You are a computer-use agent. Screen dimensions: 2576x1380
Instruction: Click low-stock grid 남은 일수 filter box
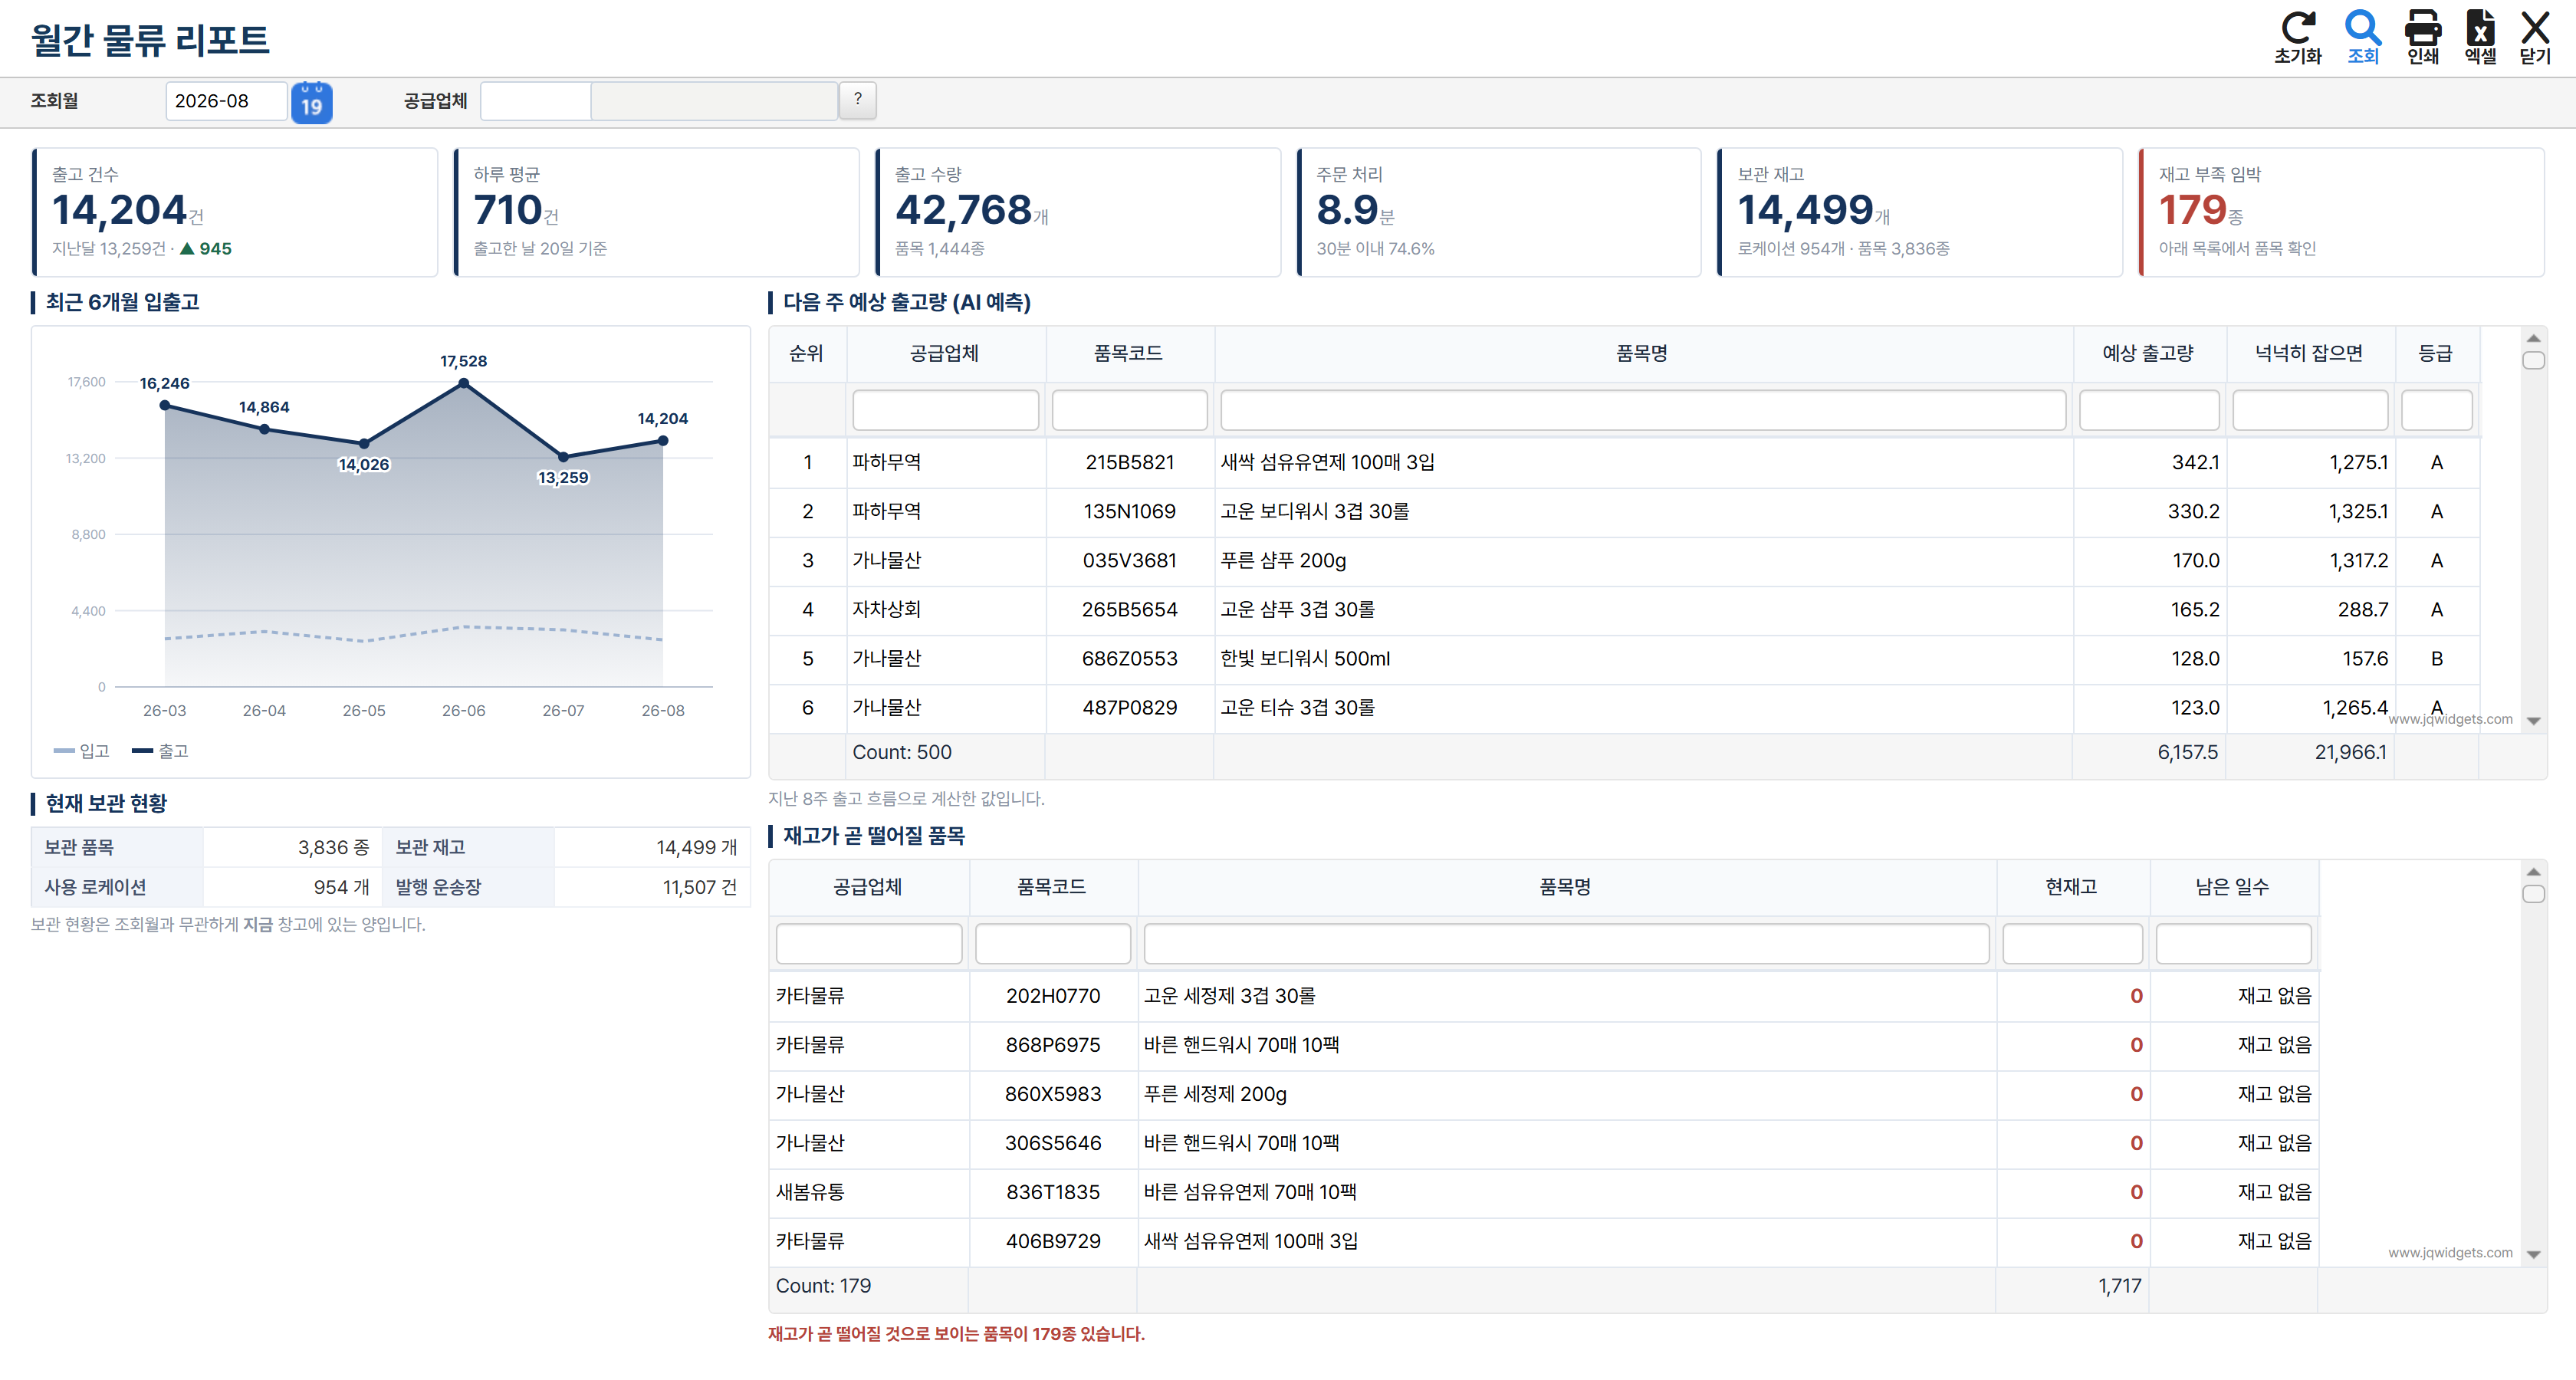coord(2233,944)
